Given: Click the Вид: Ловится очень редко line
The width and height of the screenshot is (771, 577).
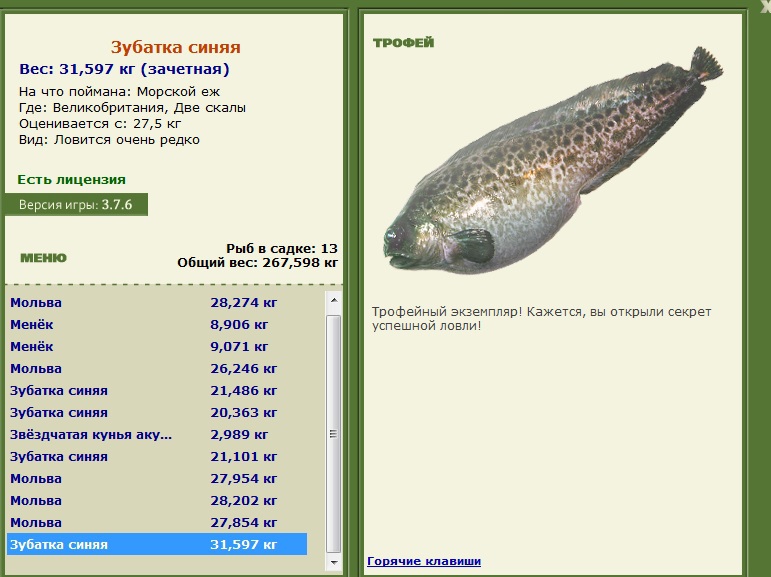Looking at the screenshot, I should (x=109, y=140).
